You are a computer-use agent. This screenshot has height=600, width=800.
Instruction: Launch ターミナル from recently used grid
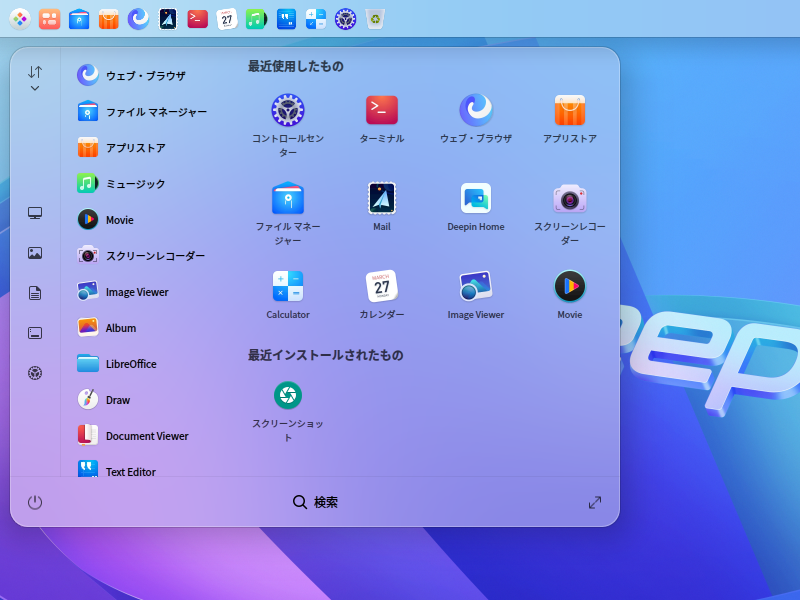tap(382, 110)
